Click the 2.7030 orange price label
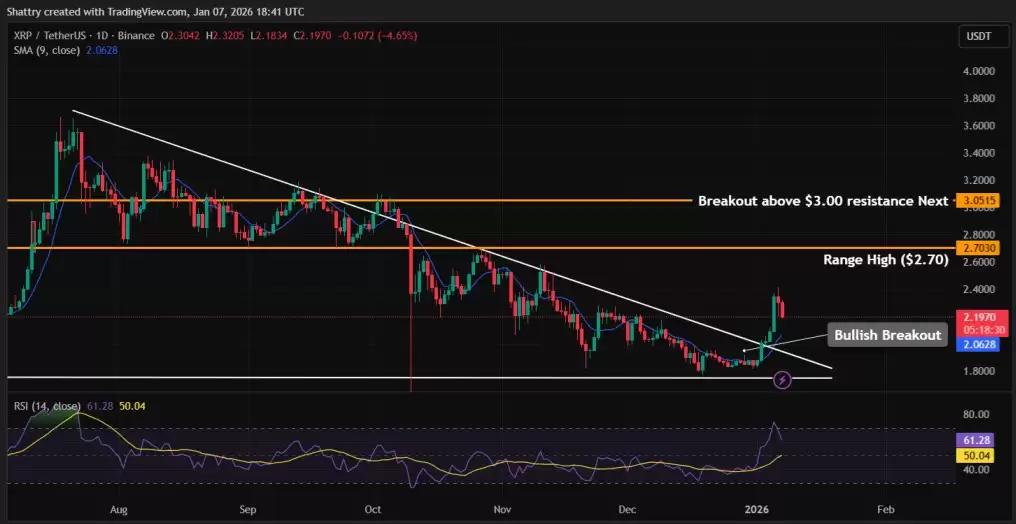This screenshot has width=1016, height=524. coord(978,248)
